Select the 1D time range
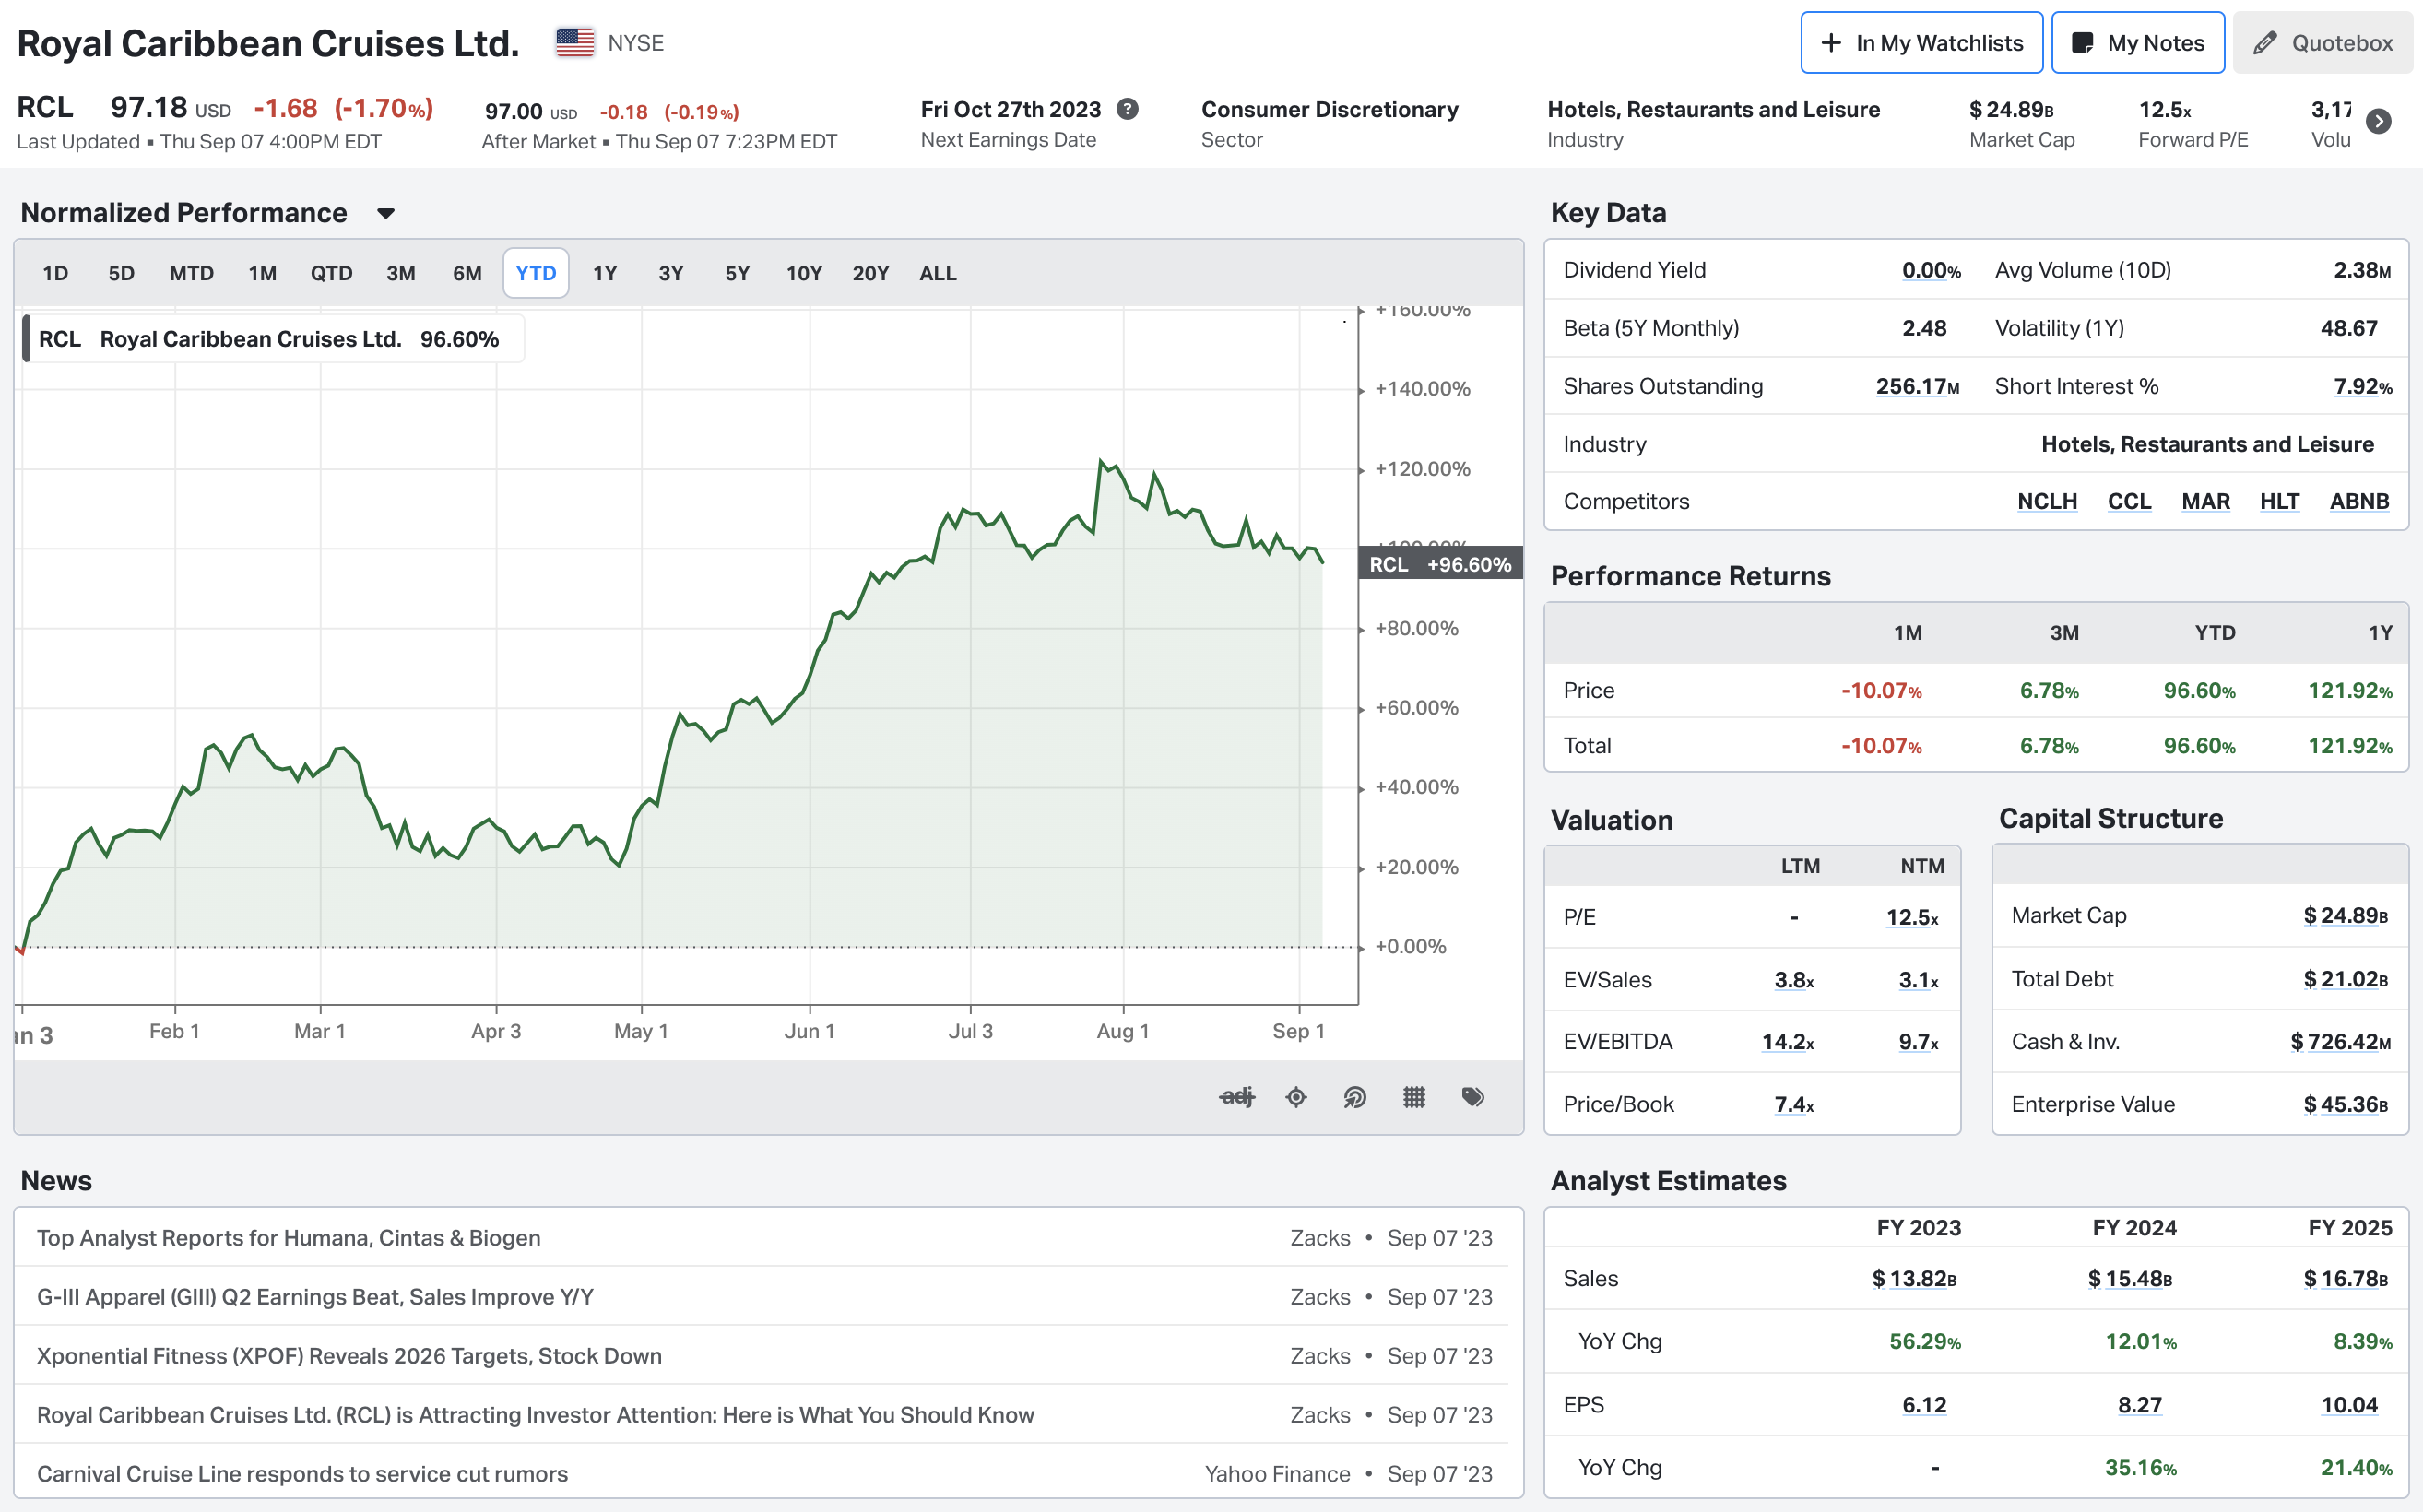 (x=55, y=273)
